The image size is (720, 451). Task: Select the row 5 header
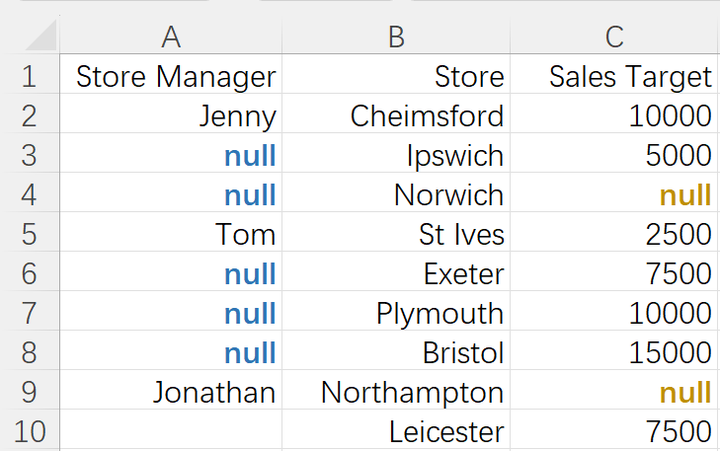point(29,234)
